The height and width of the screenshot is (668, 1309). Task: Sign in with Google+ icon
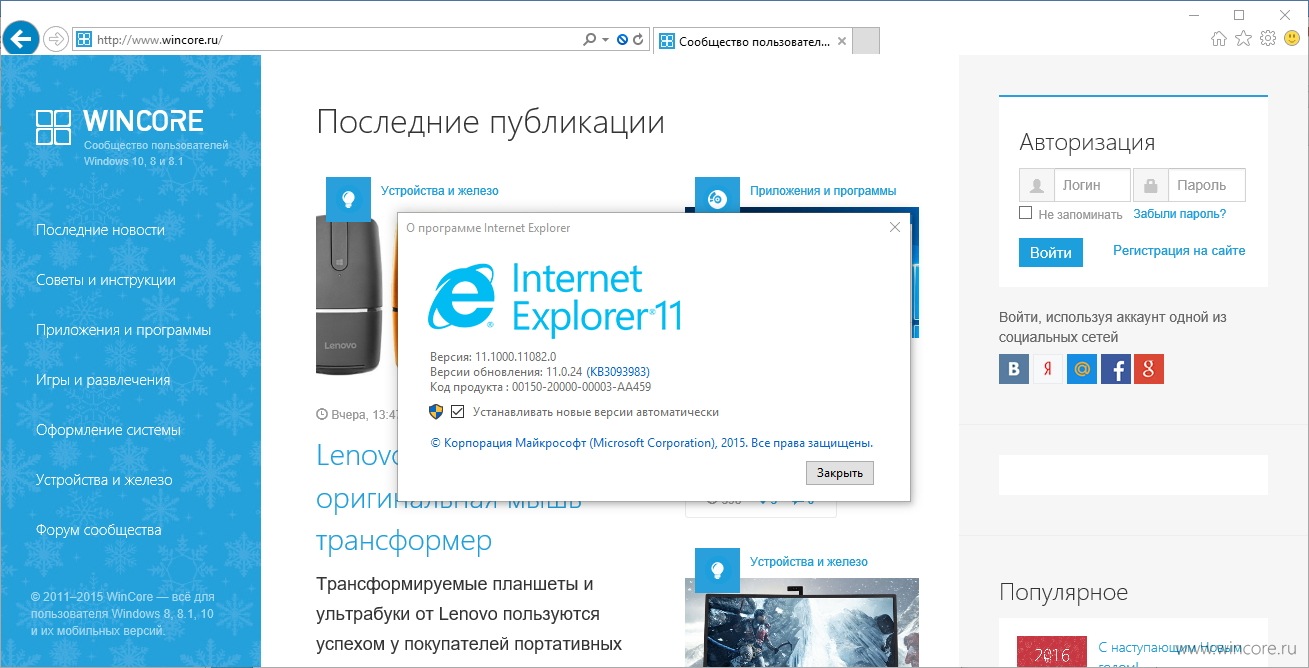click(1149, 369)
